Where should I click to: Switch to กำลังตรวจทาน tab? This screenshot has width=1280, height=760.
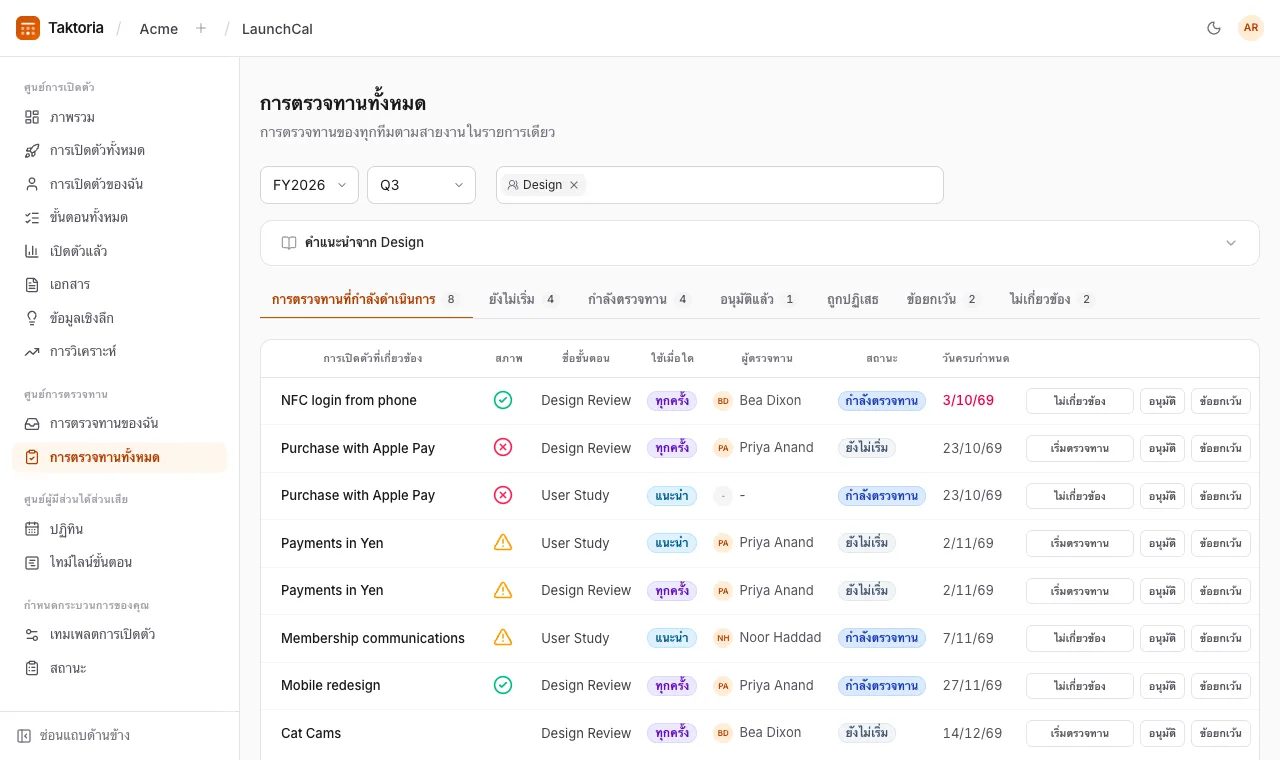coord(639,299)
